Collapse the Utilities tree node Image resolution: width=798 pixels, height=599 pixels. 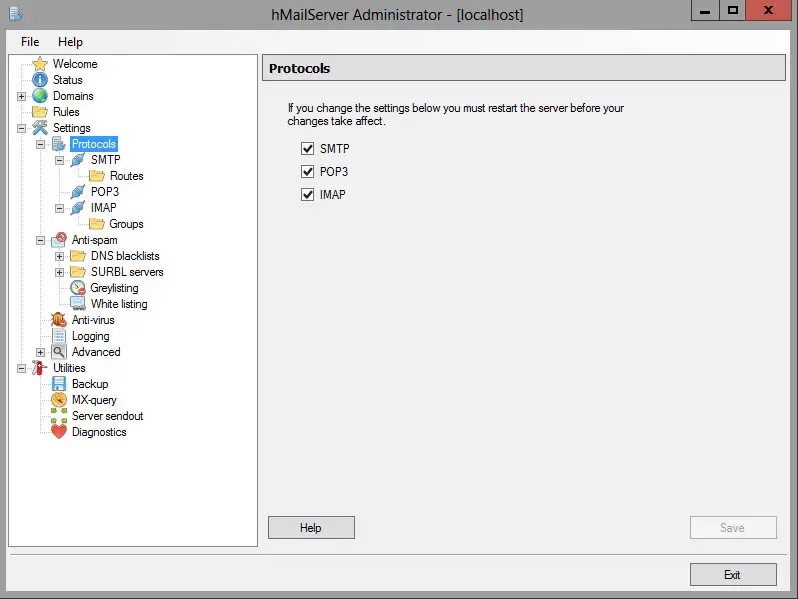pos(21,368)
